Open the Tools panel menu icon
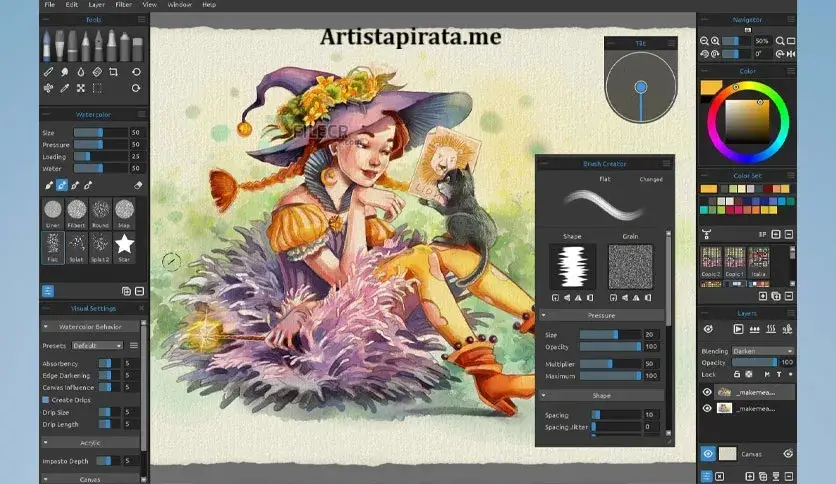Screen dimensions: 836x484 (141, 20)
